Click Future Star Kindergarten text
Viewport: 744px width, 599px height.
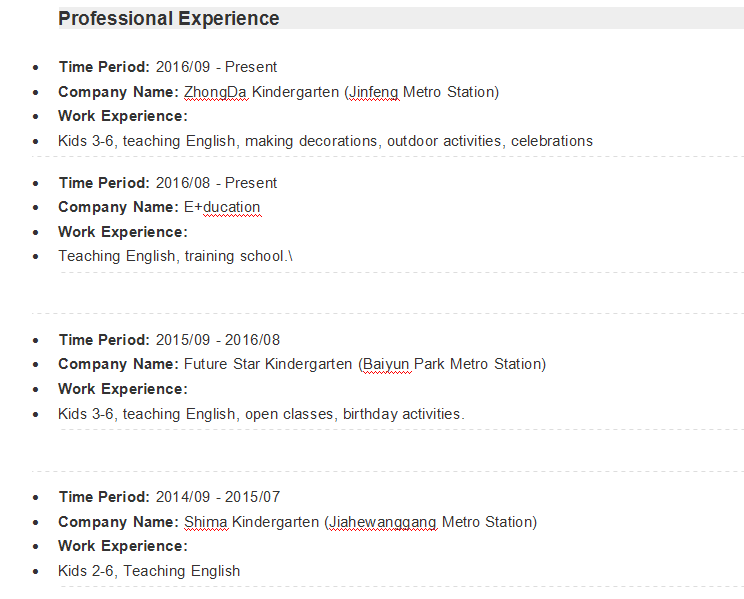click(268, 364)
